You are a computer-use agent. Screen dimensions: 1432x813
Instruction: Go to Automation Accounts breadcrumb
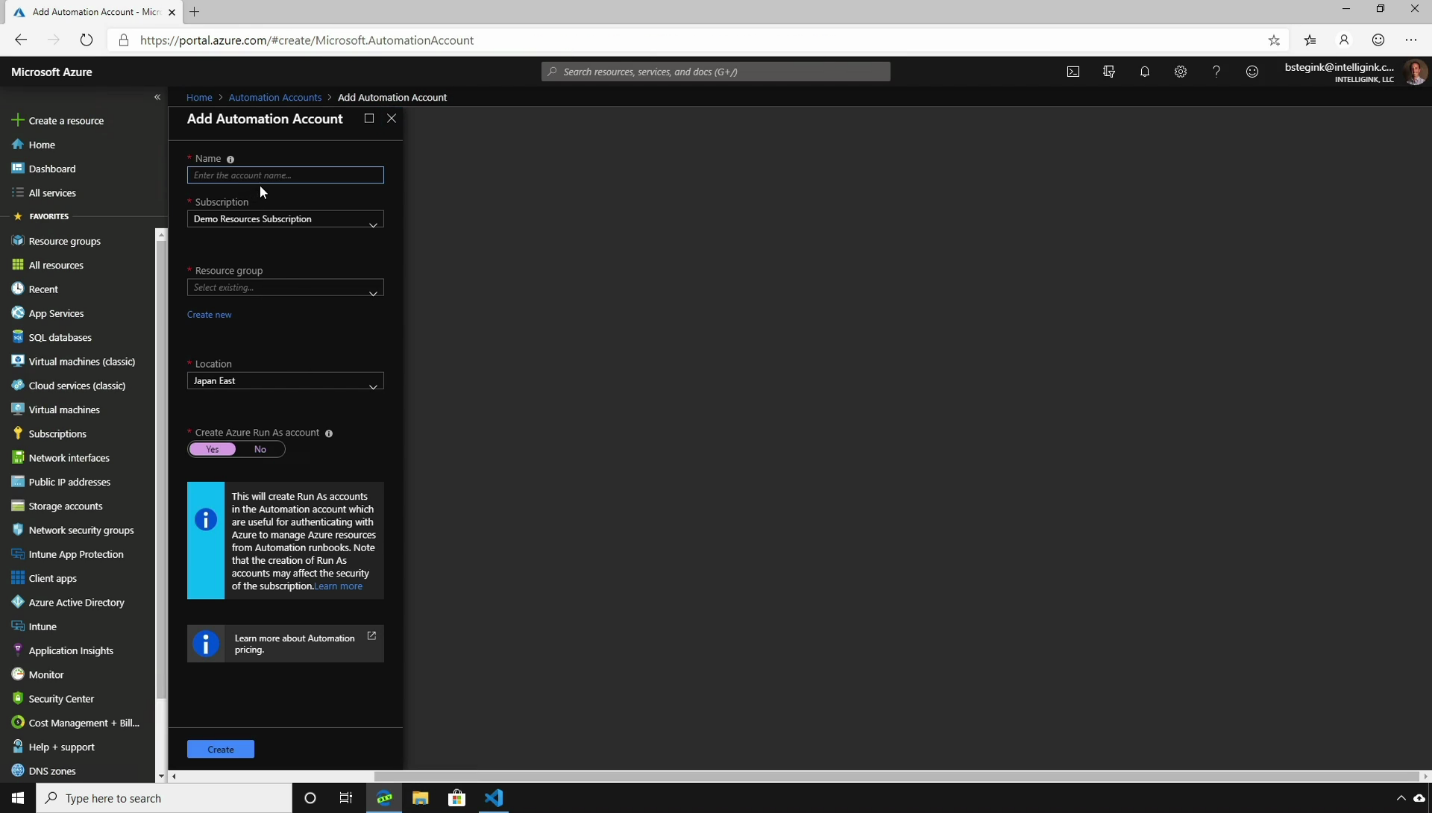click(x=275, y=97)
